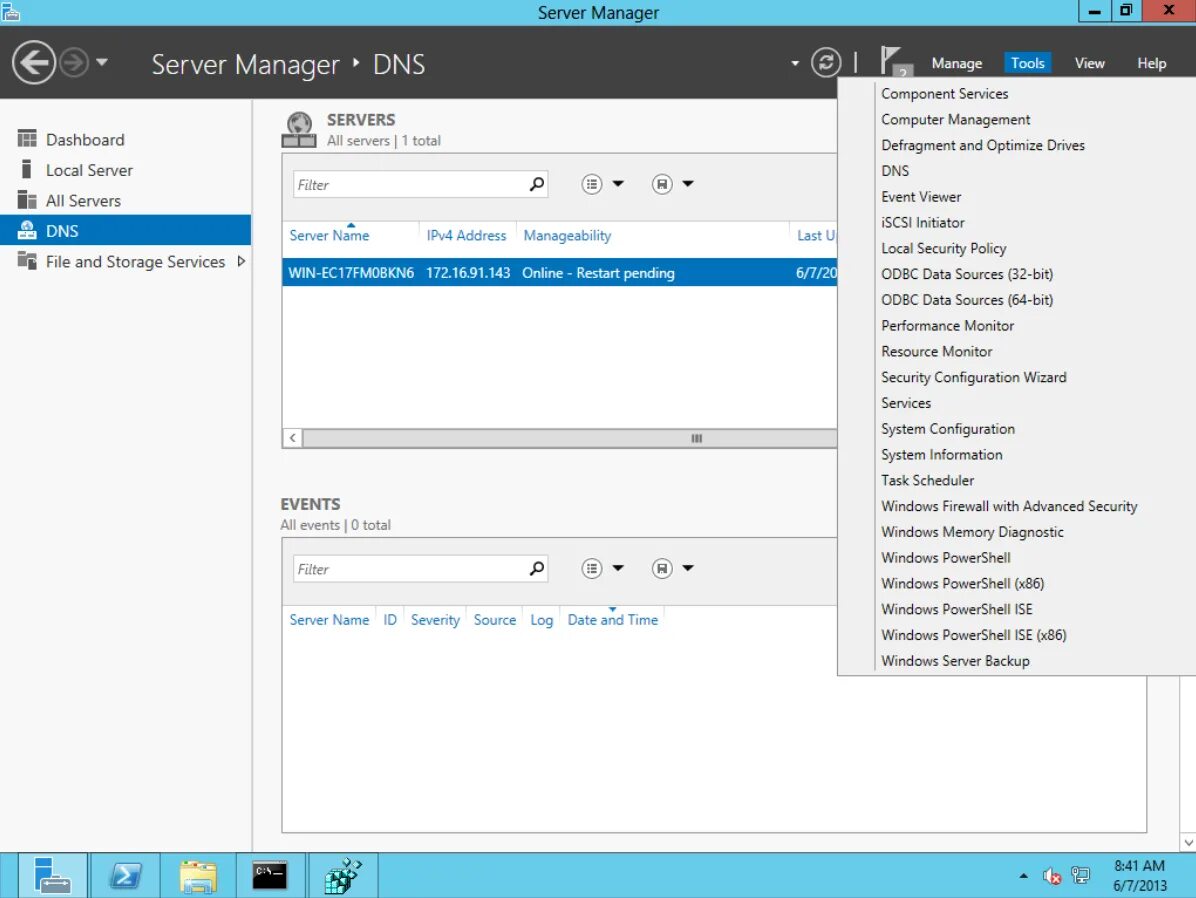
Task: Open Computer Management from Tools menu
Action: tap(955, 120)
